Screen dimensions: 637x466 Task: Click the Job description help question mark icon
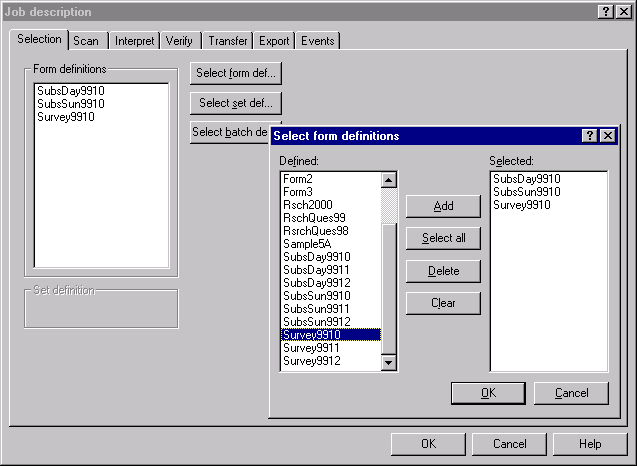pos(606,11)
